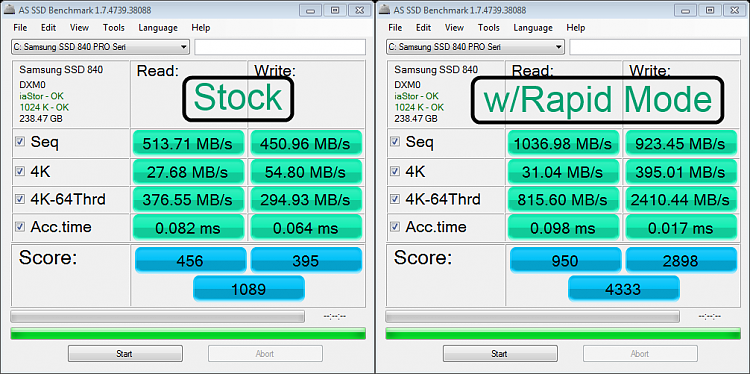
Task: Maximize the right AS SSD Benchmark window
Action: pyautogui.click(x=709, y=10)
